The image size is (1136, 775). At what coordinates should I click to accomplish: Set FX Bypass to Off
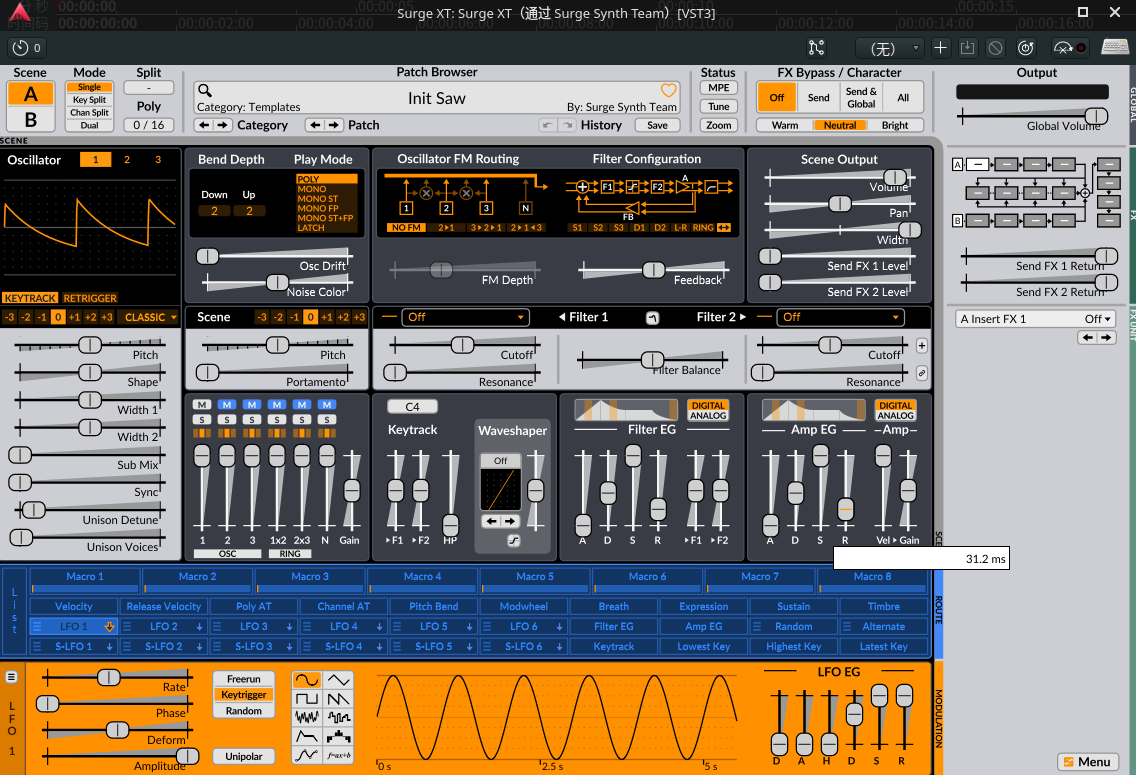click(777, 98)
